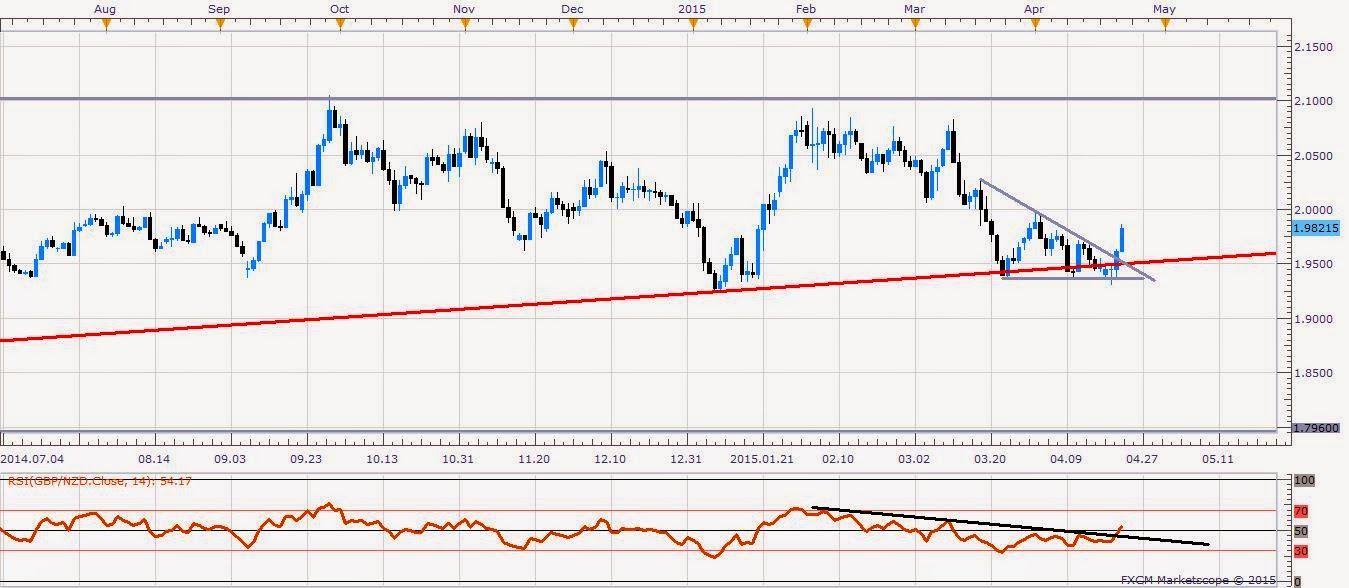Screen dimensions: 1349x588
Task: Click the RSI 30 level label
Action: point(1300,551)
